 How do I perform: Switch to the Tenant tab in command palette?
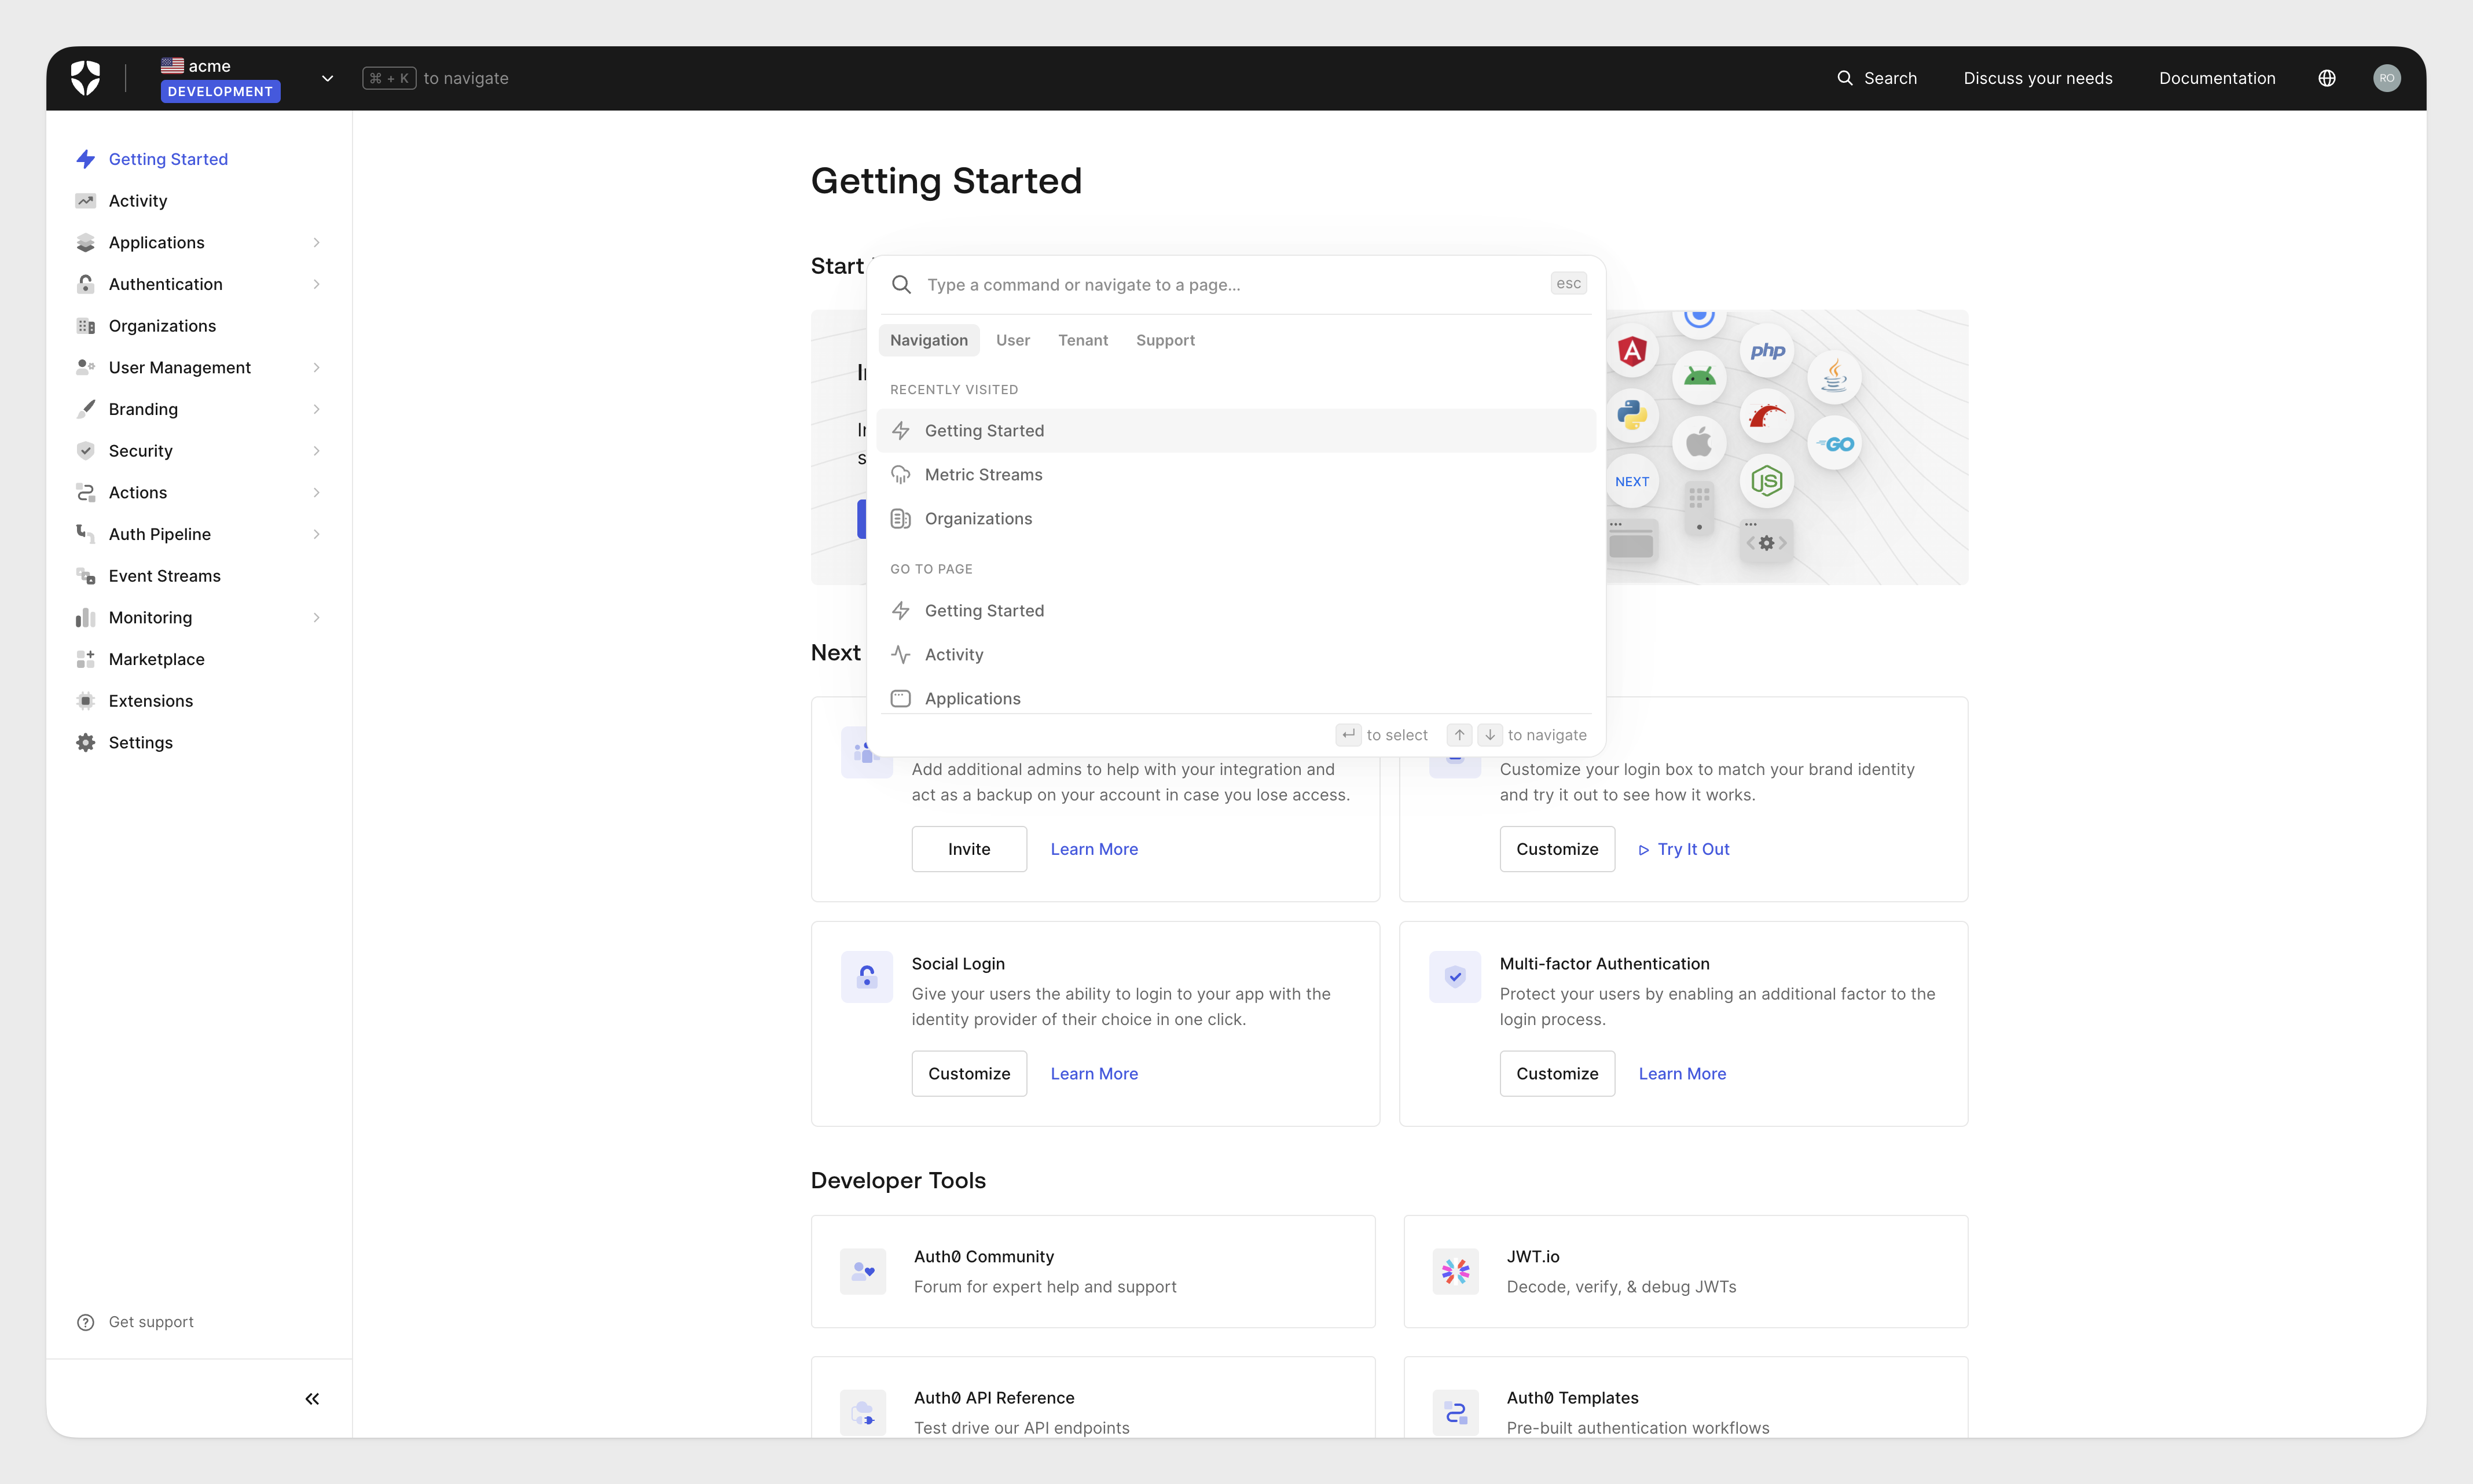point(1083,340)
